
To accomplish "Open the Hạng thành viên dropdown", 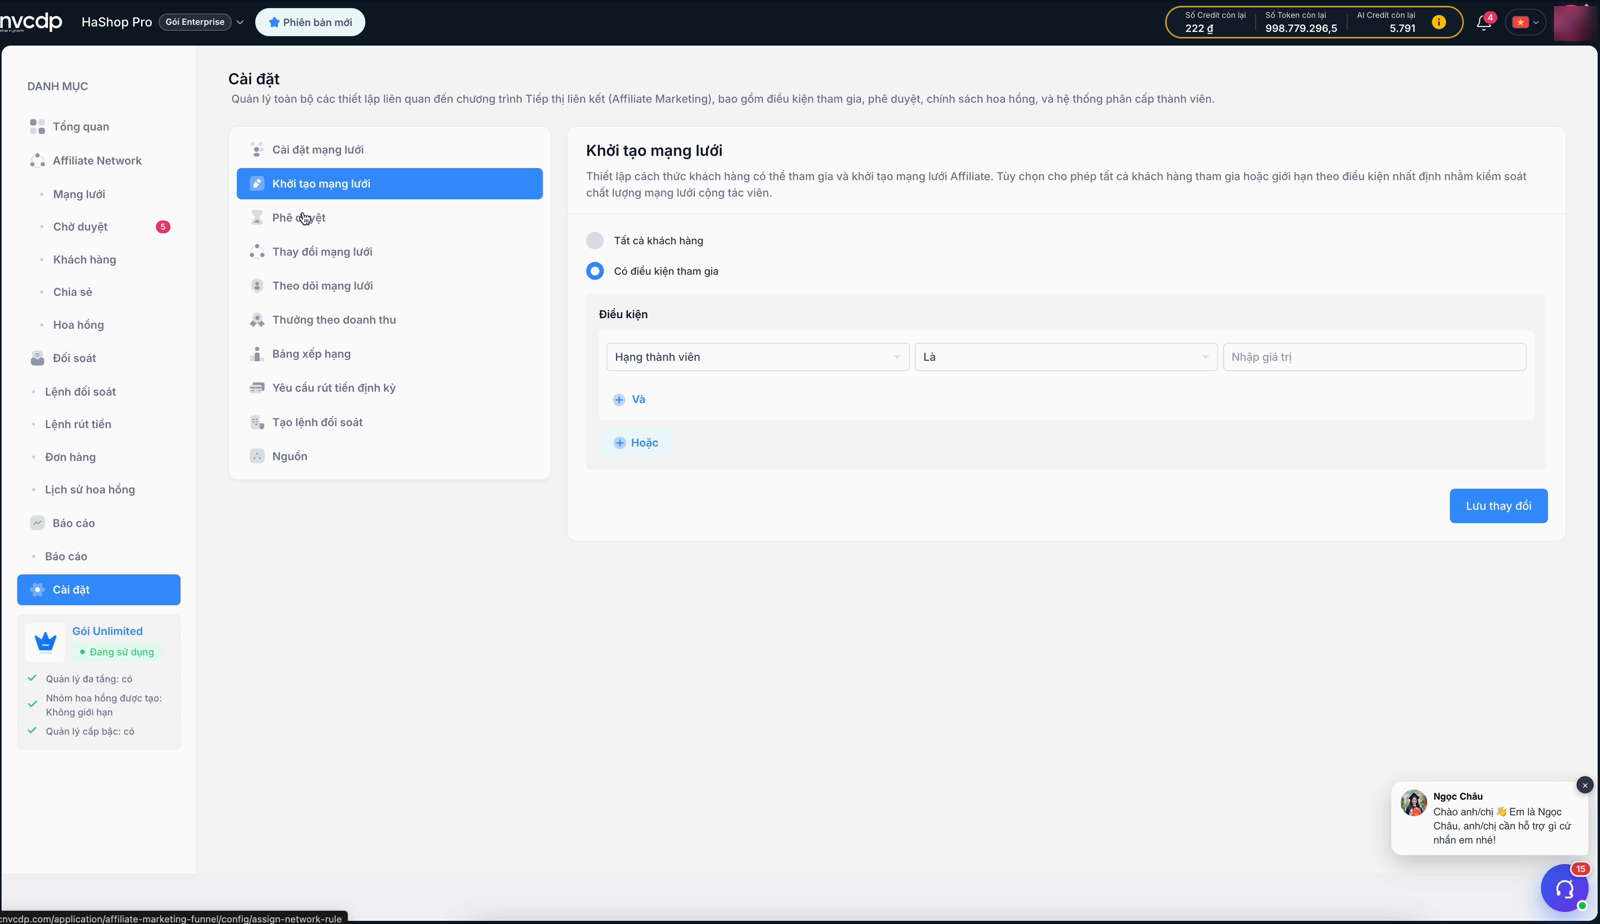I will pos(758,357).
